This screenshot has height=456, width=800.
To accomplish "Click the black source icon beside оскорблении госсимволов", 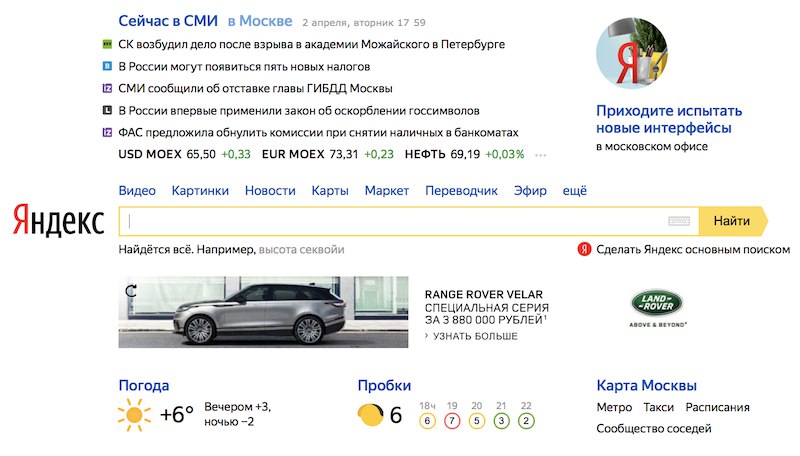I will pos(107,110).
